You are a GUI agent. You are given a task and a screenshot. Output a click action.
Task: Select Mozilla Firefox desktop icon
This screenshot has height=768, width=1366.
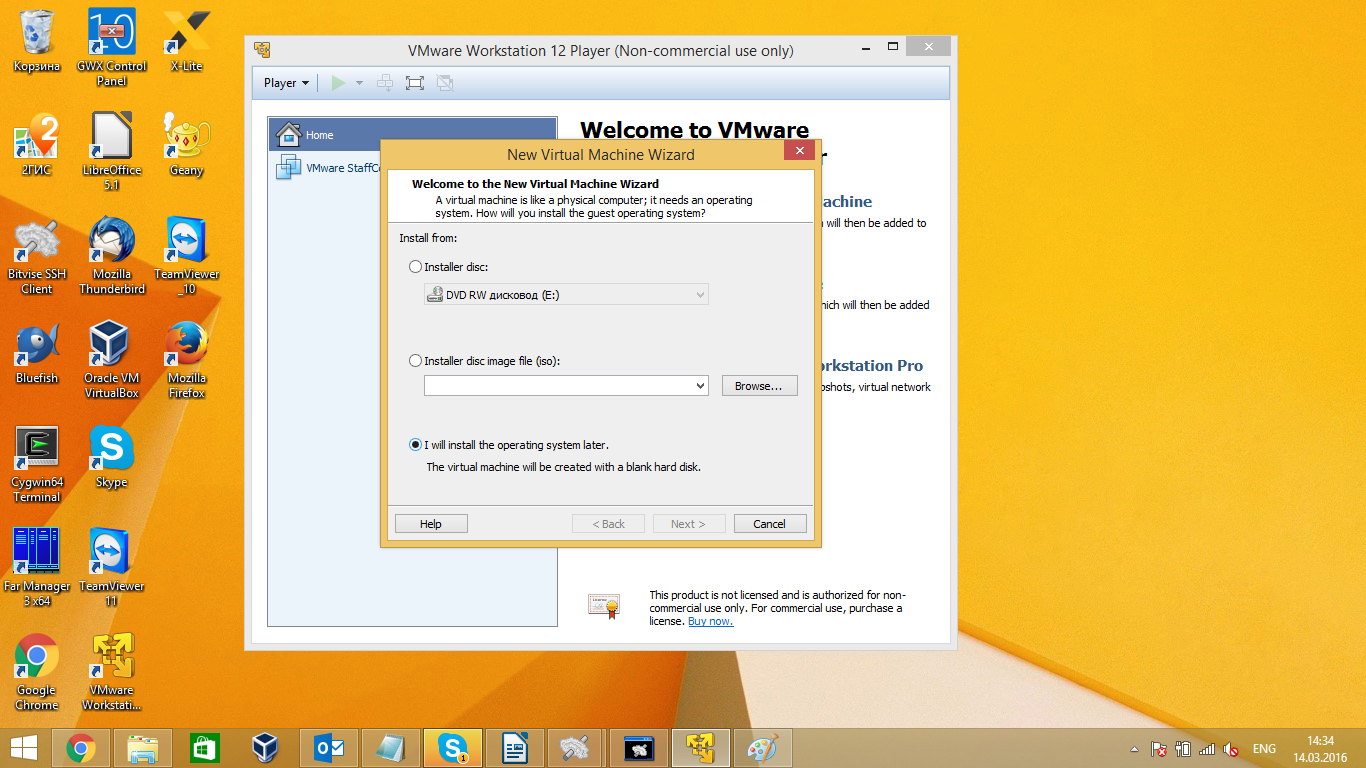[x=186, y=359]
